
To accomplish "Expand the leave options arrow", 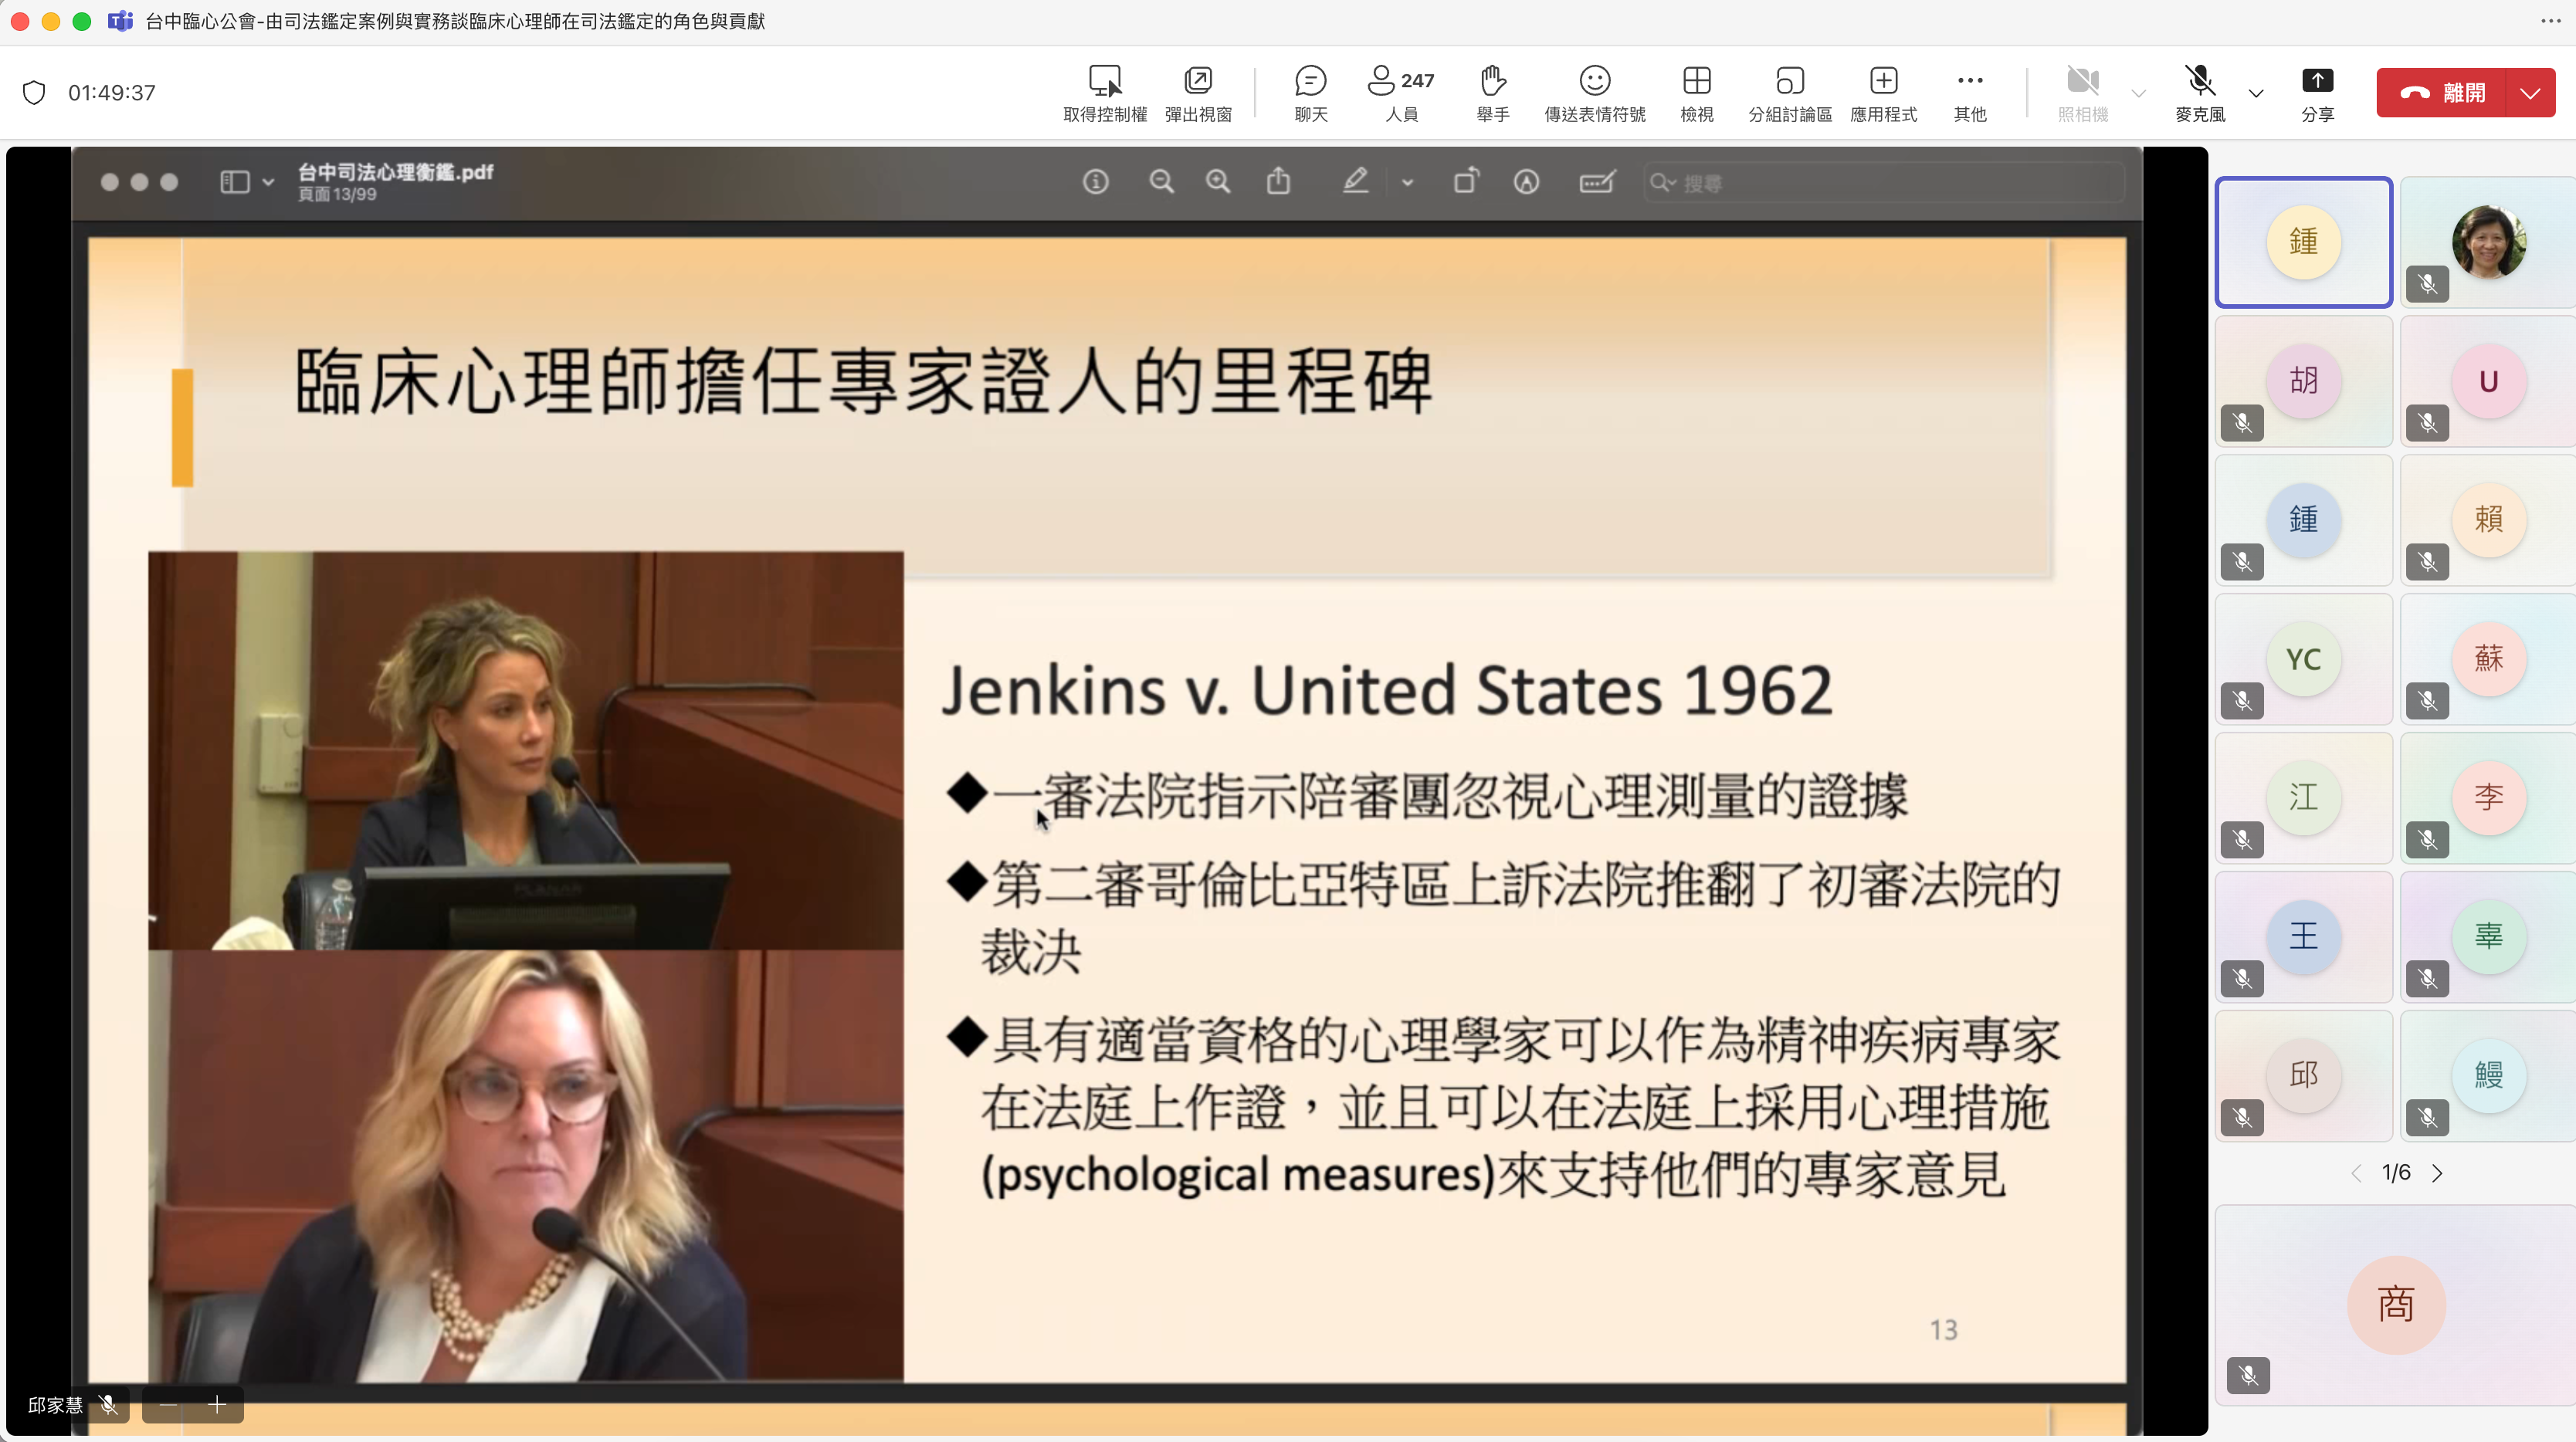I will tap(2530, 93).
